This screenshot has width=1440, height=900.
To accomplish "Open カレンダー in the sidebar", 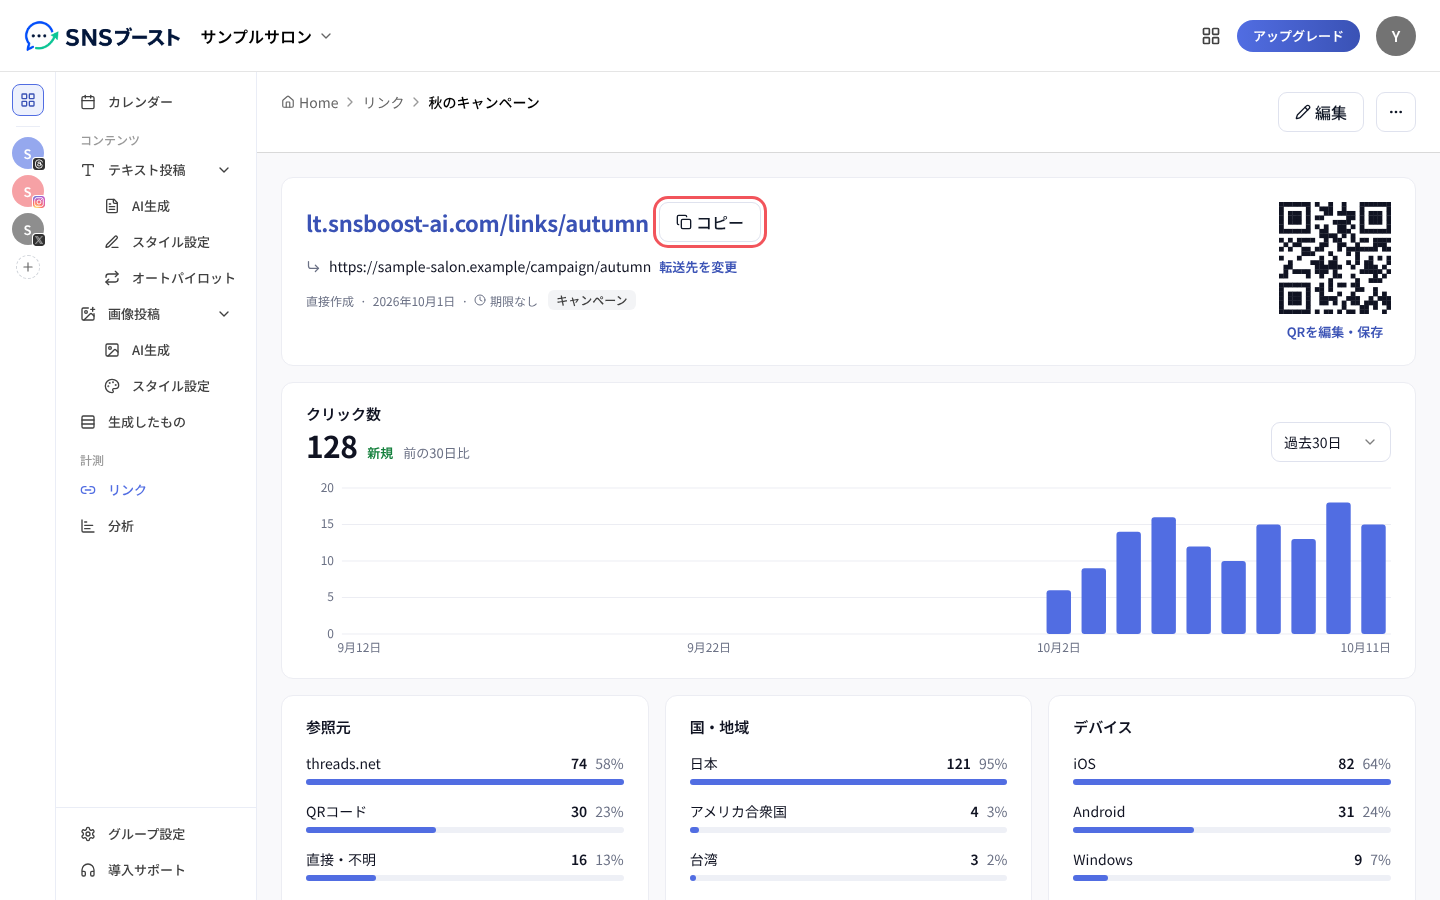I will 156,102.
